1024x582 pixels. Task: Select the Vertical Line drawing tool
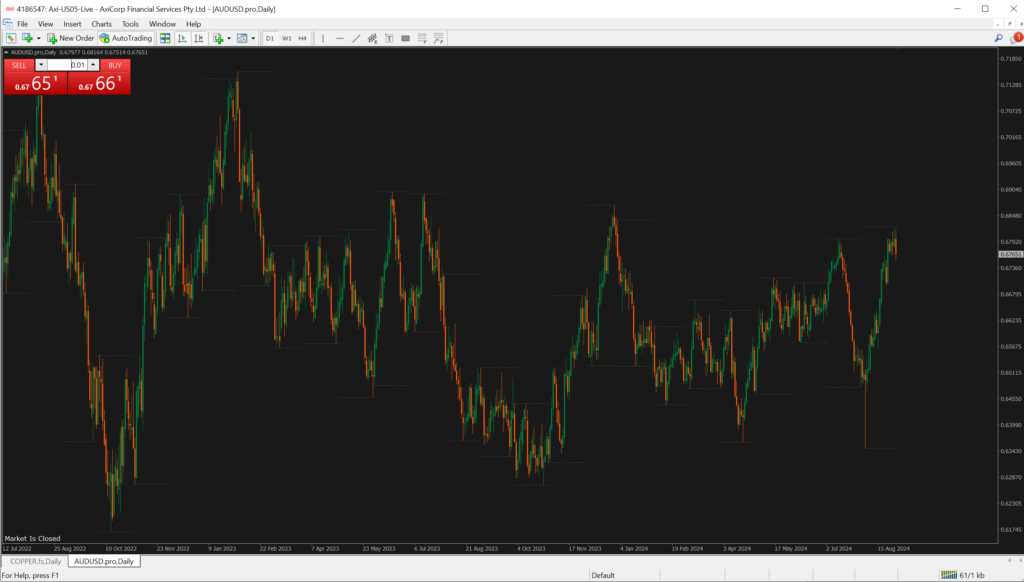coord(323,39)
